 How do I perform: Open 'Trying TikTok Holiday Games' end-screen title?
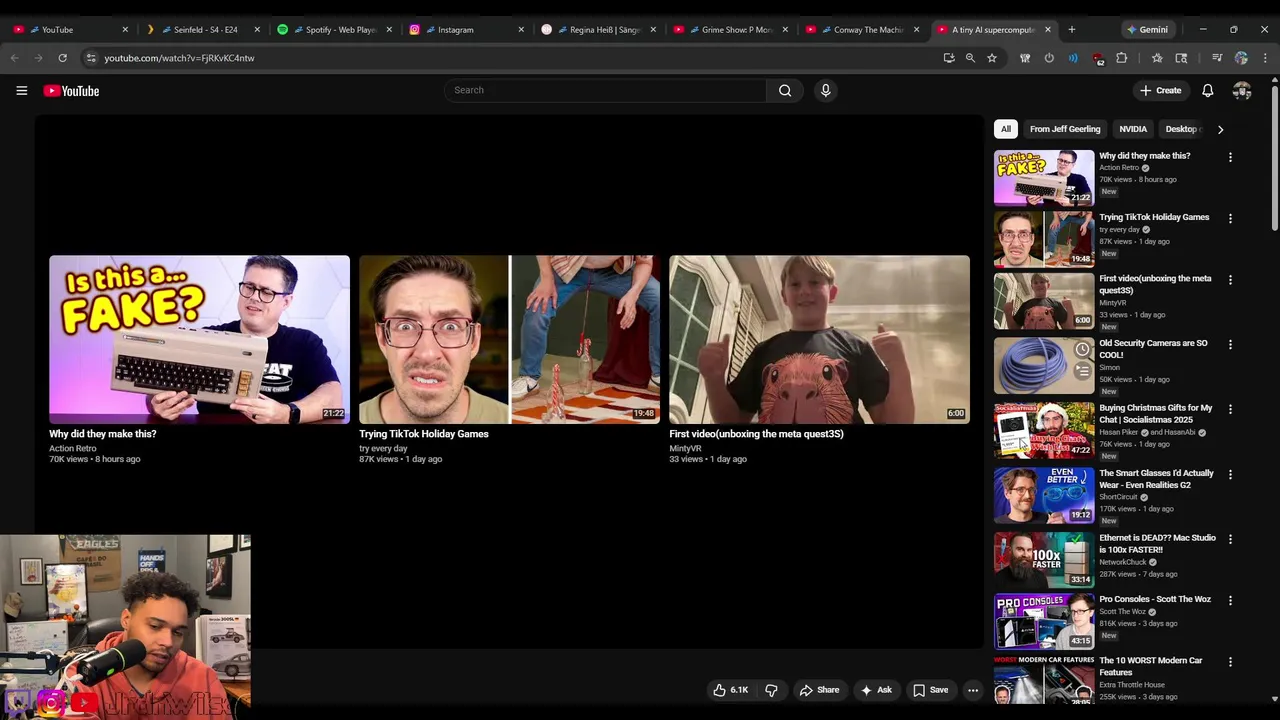(x=424, y=434)
